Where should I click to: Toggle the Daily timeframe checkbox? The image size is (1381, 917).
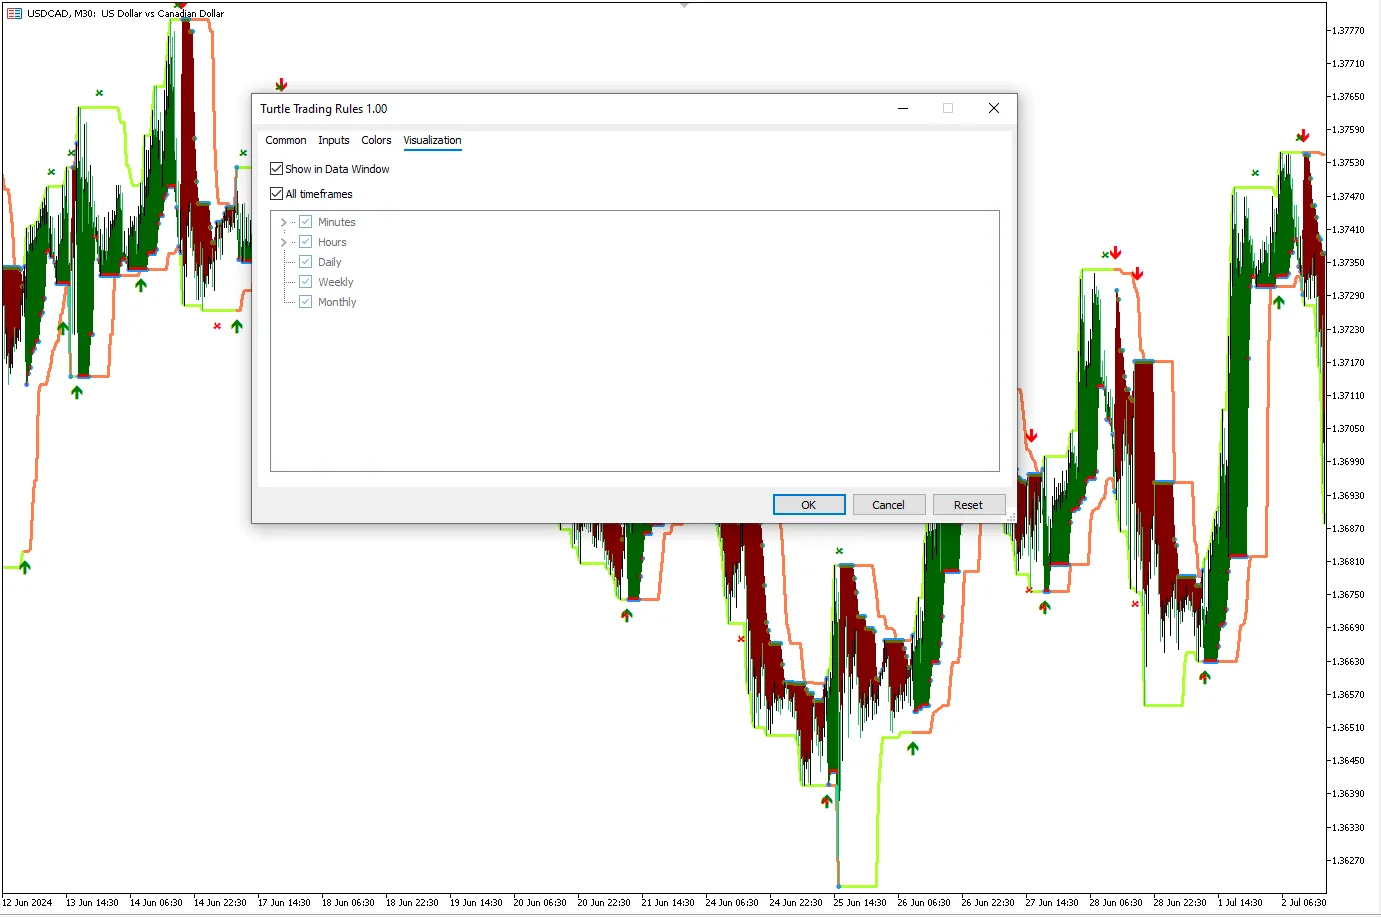click(x=306, y=262)
